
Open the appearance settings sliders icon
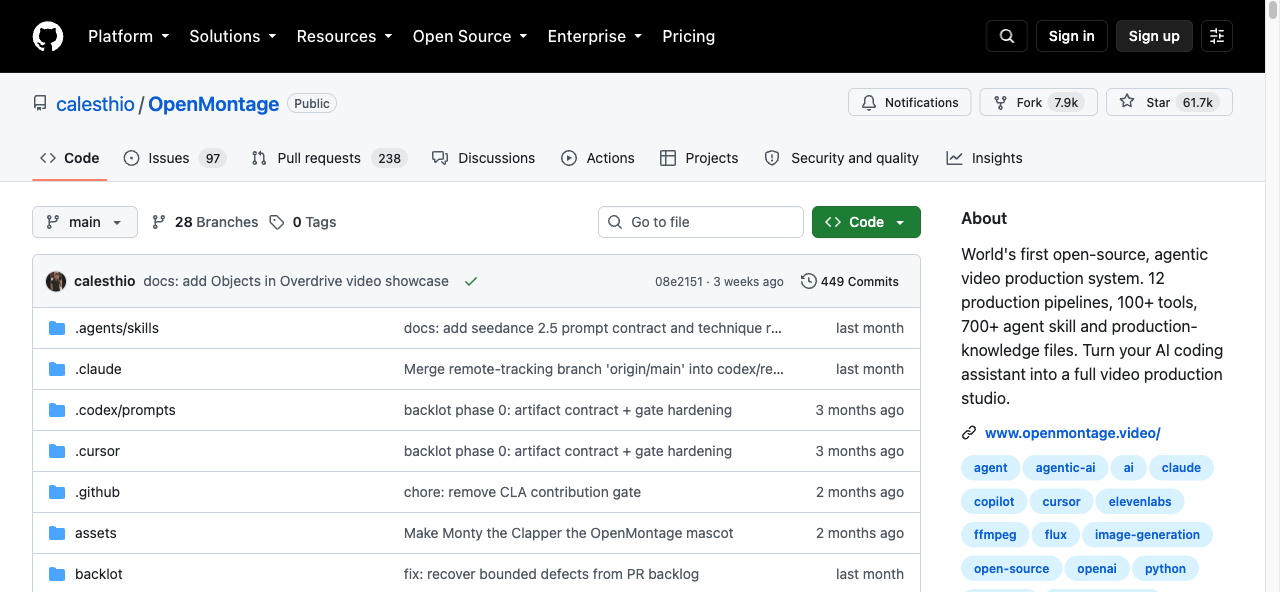(x=1217, y=36)
